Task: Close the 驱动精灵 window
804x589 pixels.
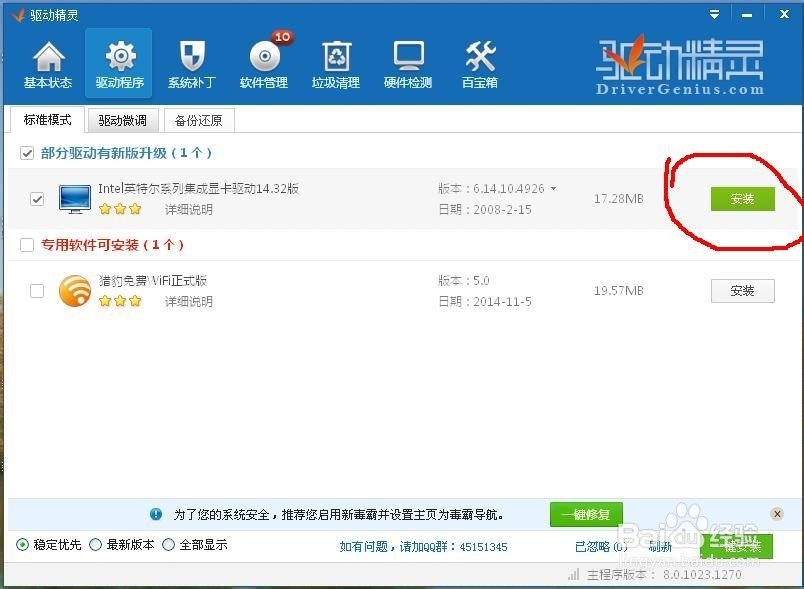Action: tap(784, 14)
